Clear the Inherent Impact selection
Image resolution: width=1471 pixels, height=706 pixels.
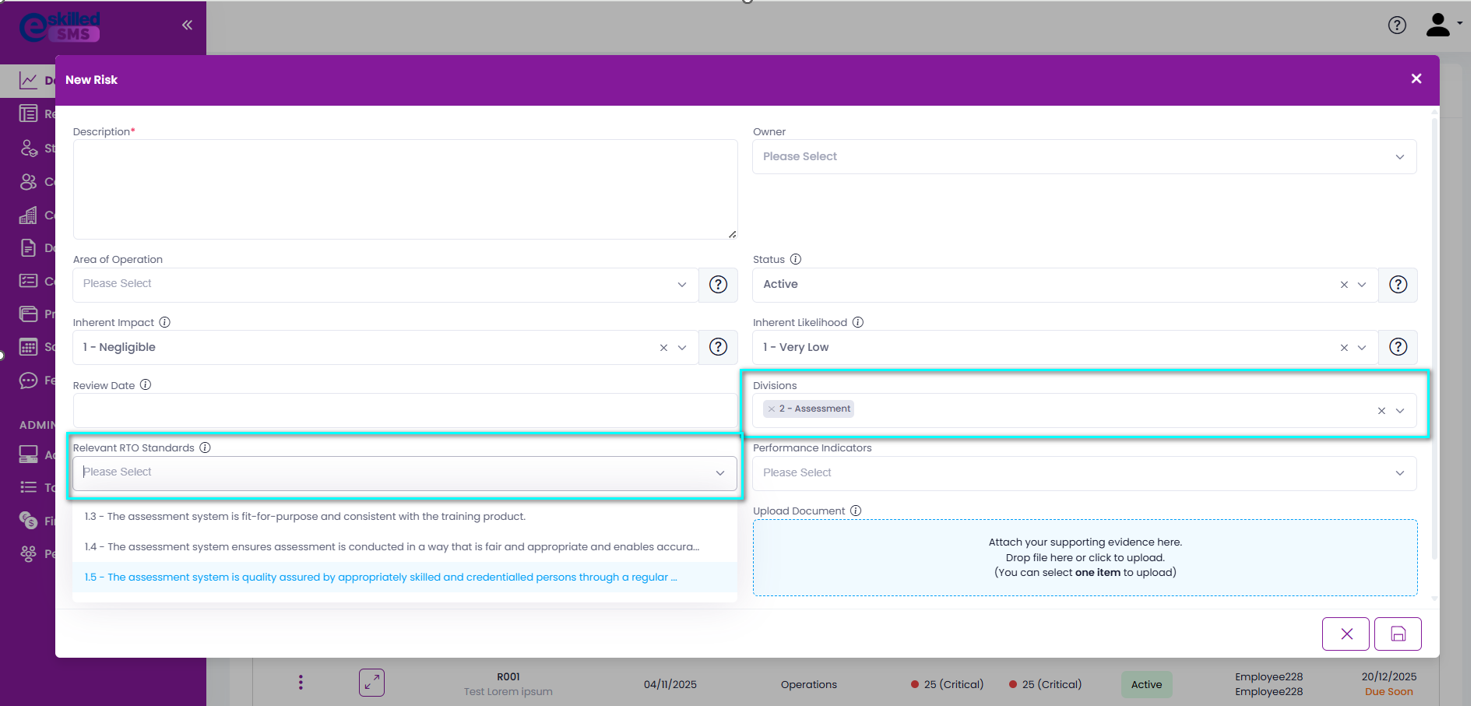click(663, 348)
